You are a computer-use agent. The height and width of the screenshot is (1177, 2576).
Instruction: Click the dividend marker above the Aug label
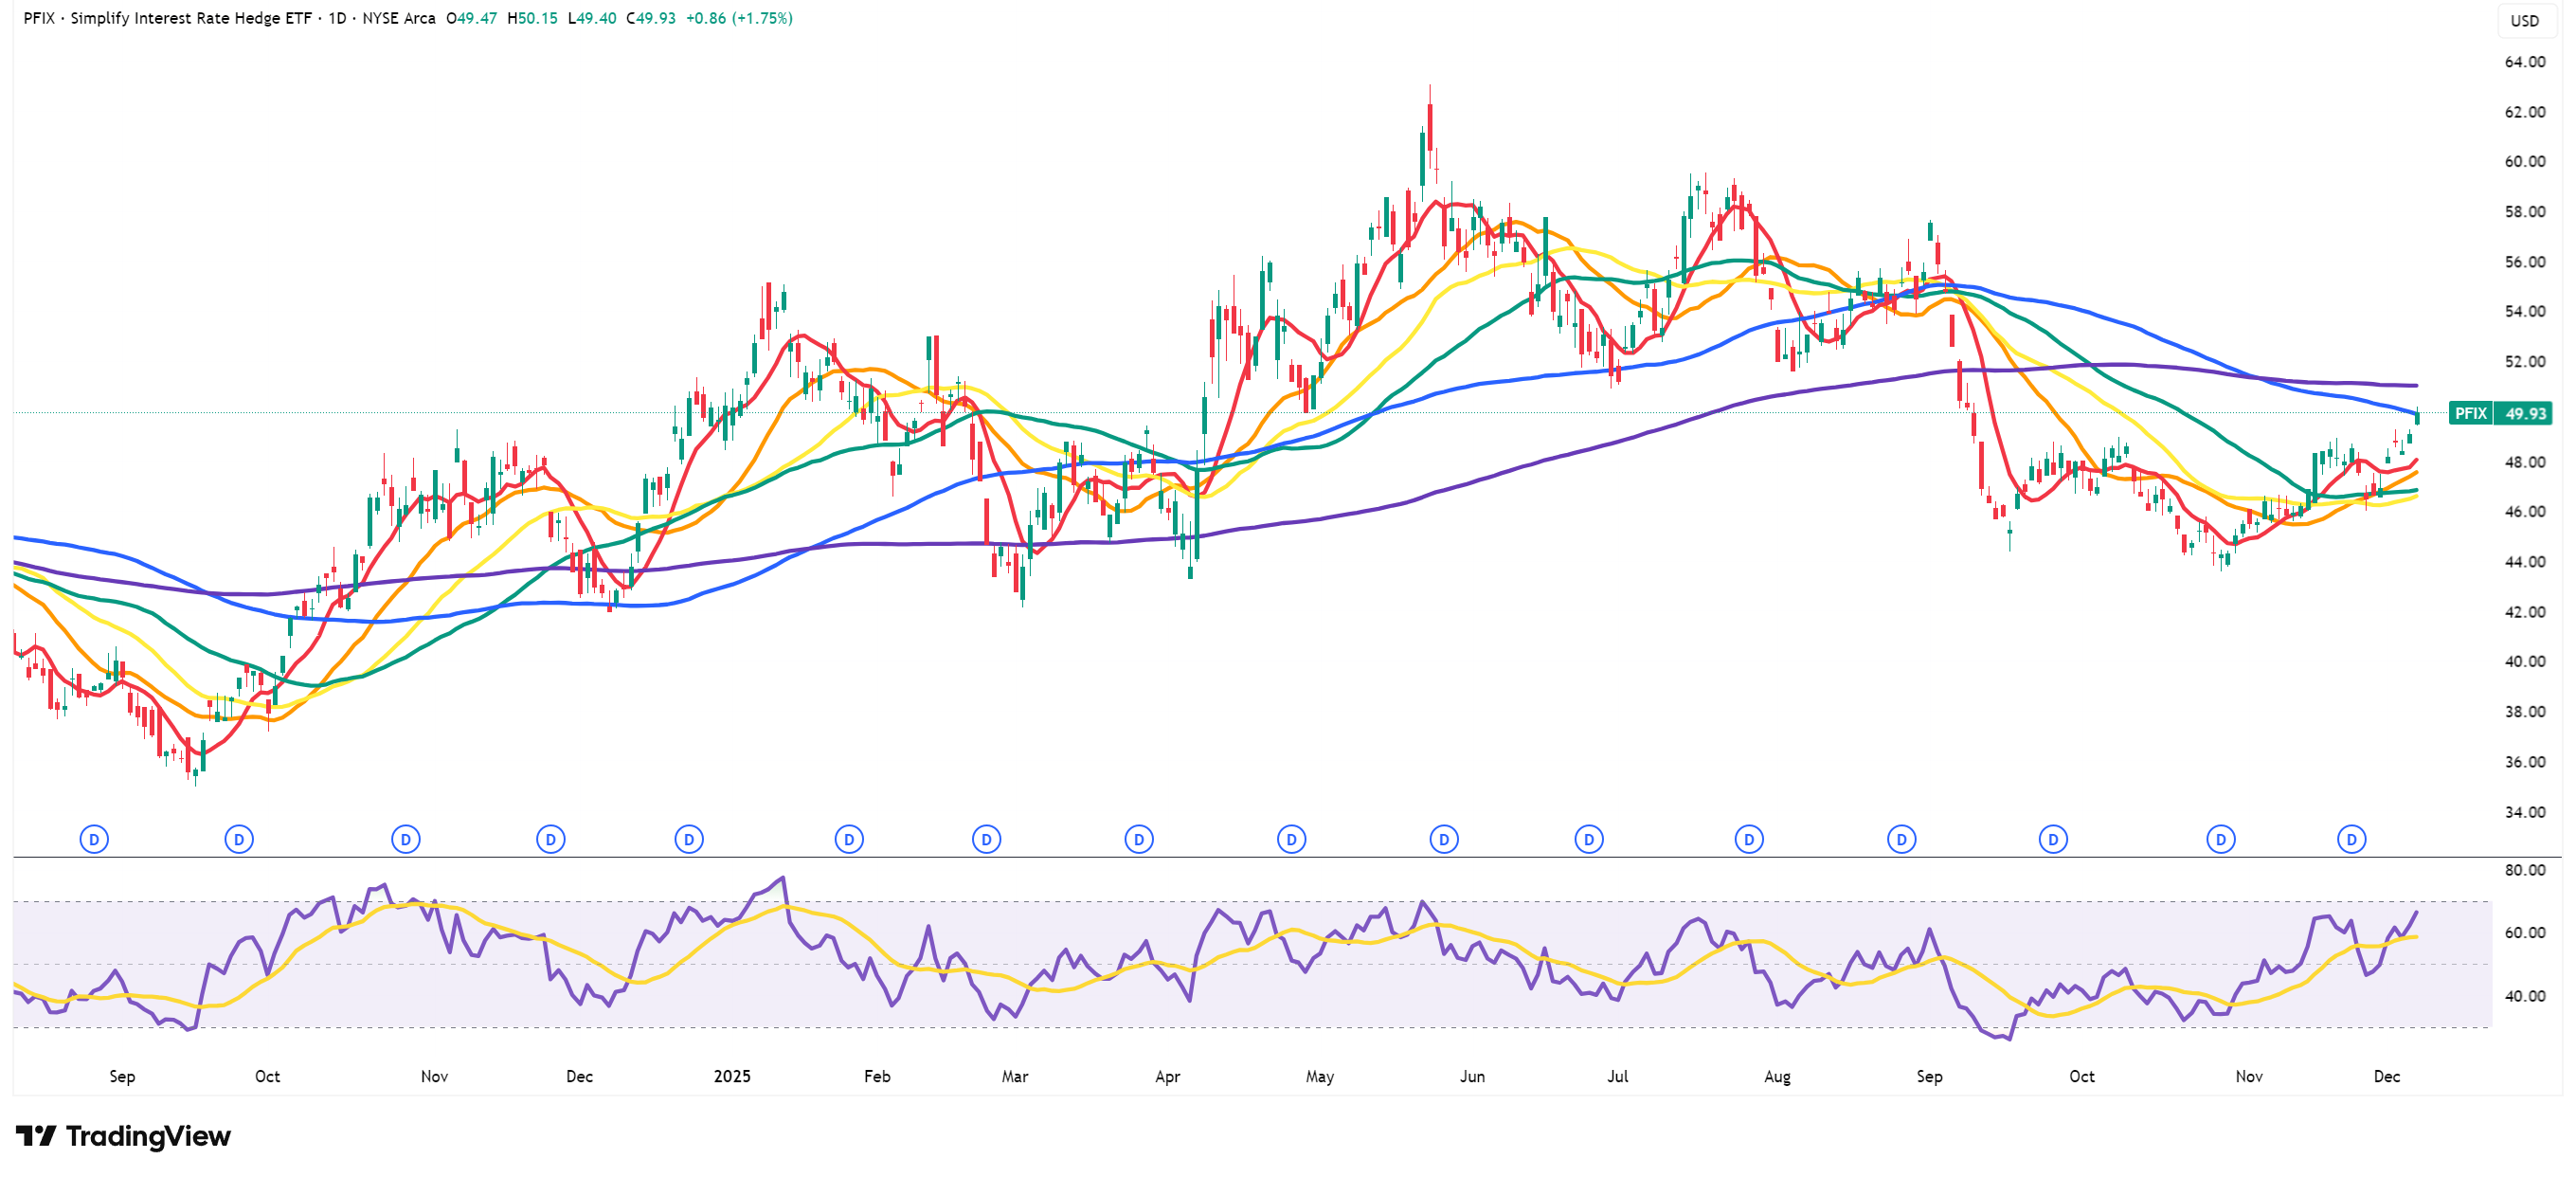(x=1749, y=839)
